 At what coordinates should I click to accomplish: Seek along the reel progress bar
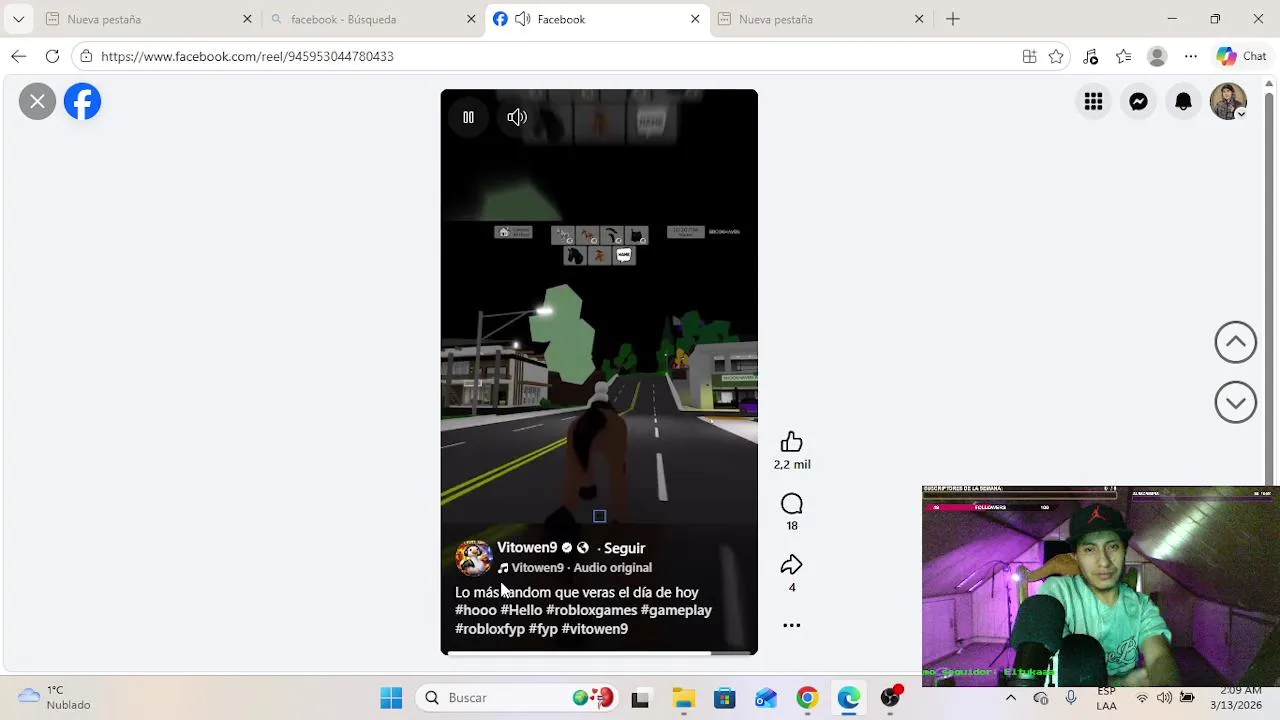[x=599, y=653]
